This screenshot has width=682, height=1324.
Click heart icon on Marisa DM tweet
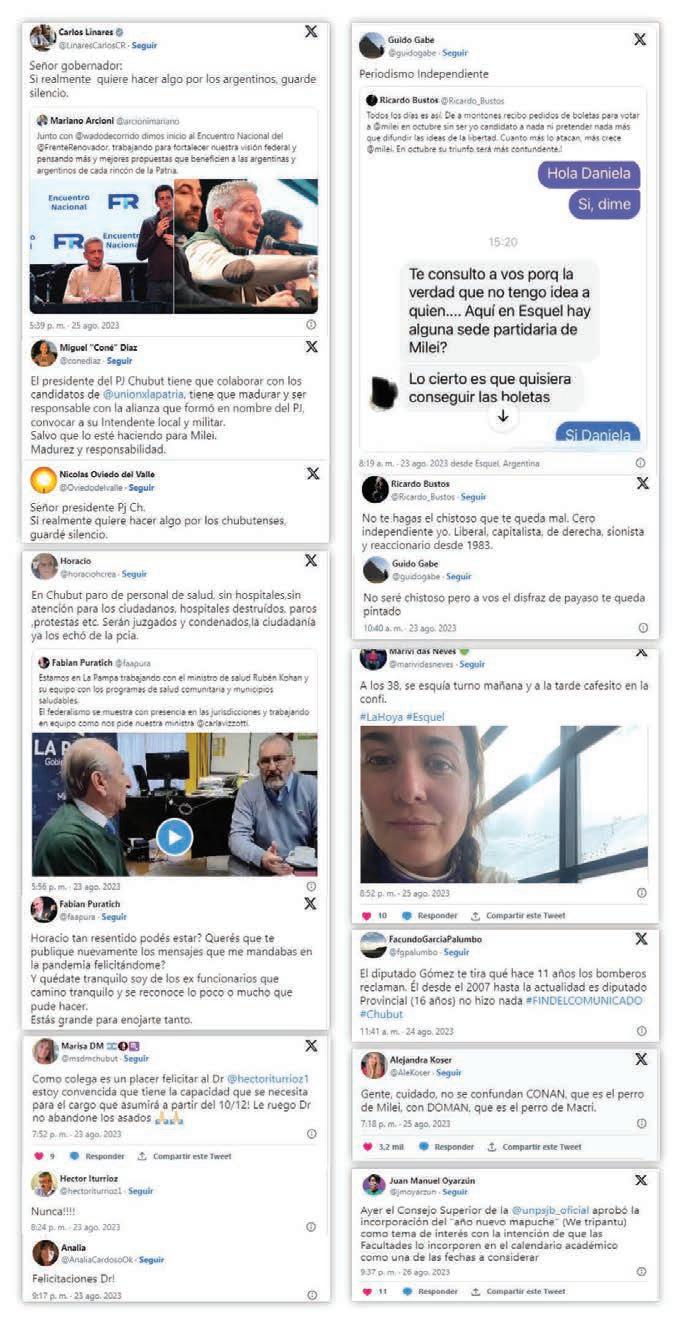point(39,1156)
